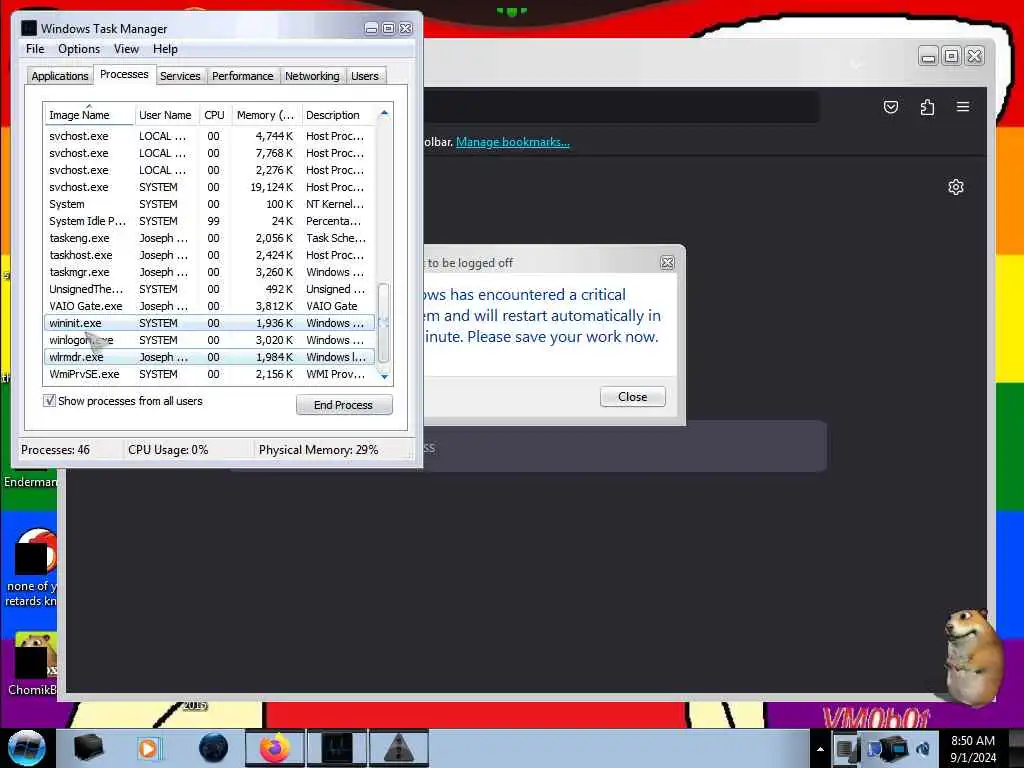This screenshot has height=768, width=1024.
Task: Select the winlogon.exe process row
Action: click(210, 340)
